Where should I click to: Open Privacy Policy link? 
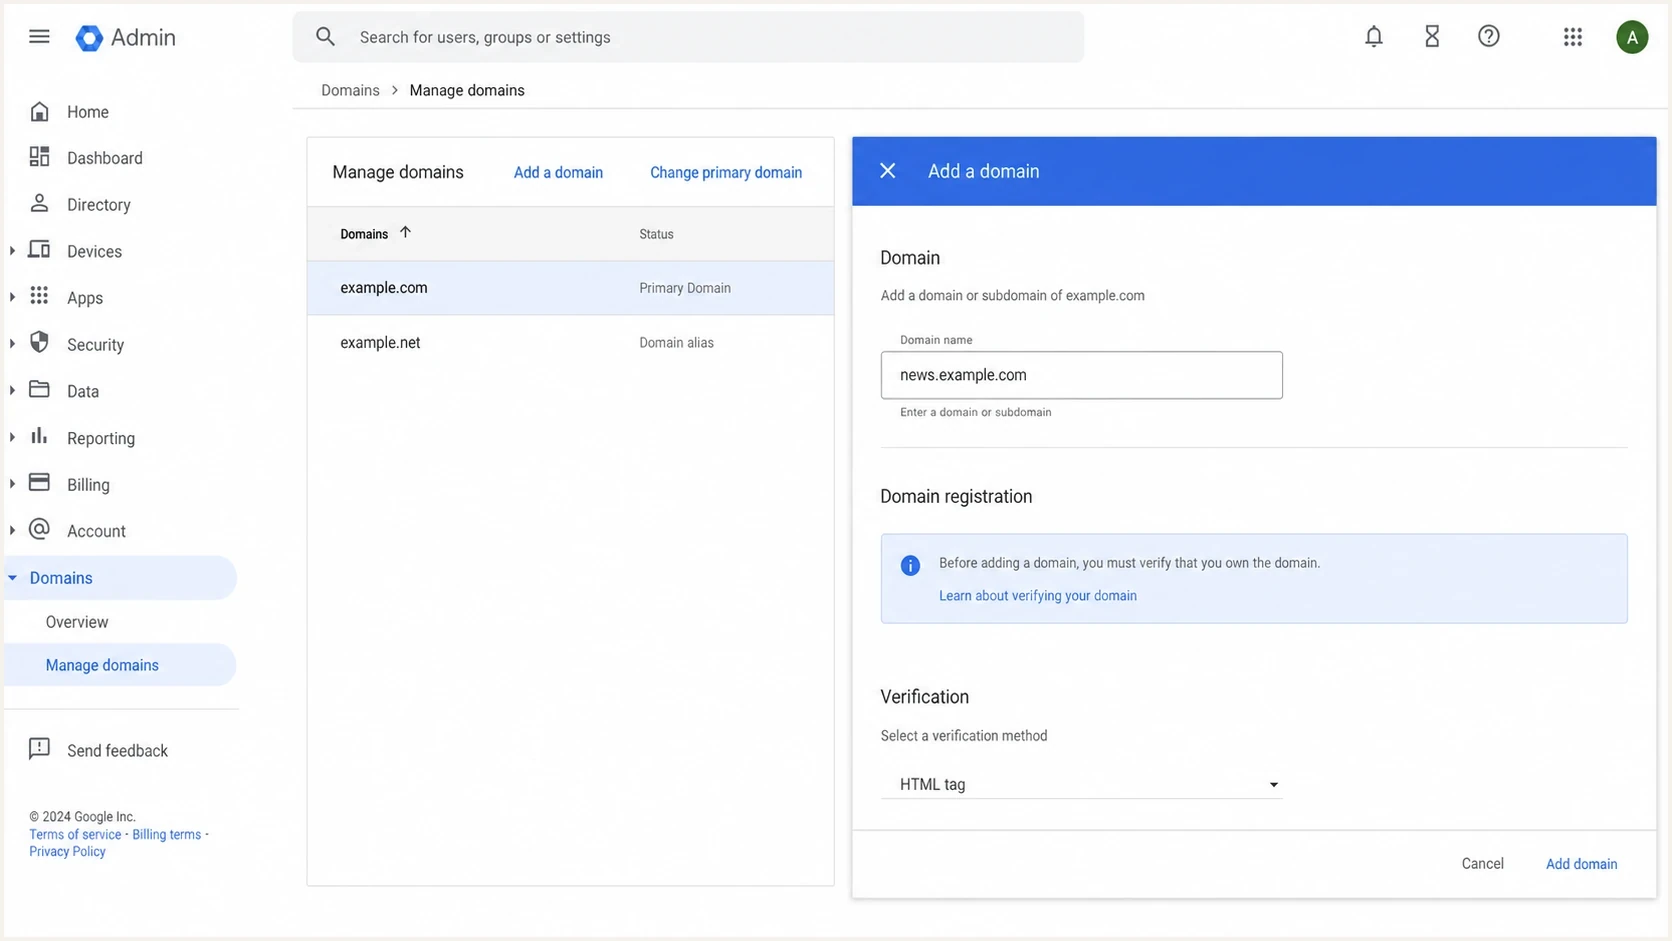pyautogui.click(x=67, y=851)
